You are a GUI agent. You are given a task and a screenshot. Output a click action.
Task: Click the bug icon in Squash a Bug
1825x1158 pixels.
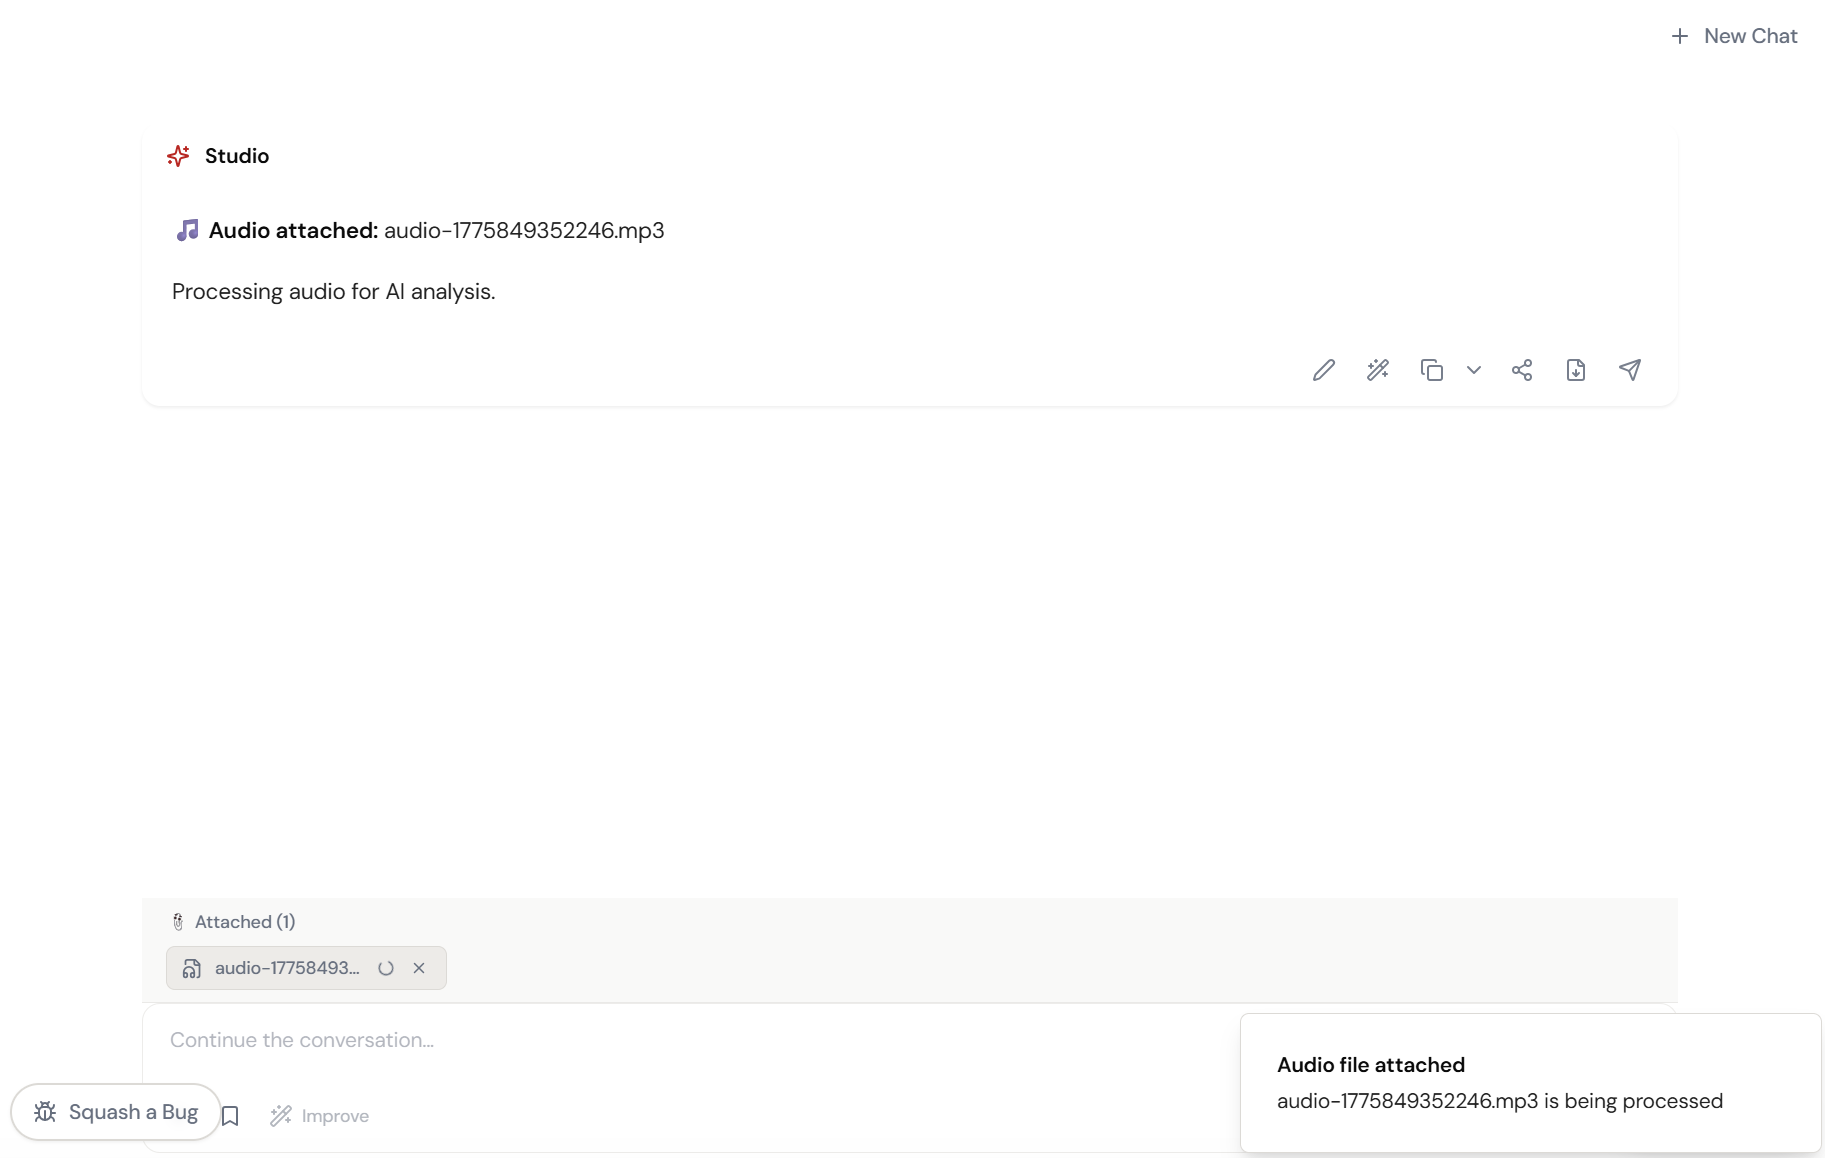[x=44, y=1112]
